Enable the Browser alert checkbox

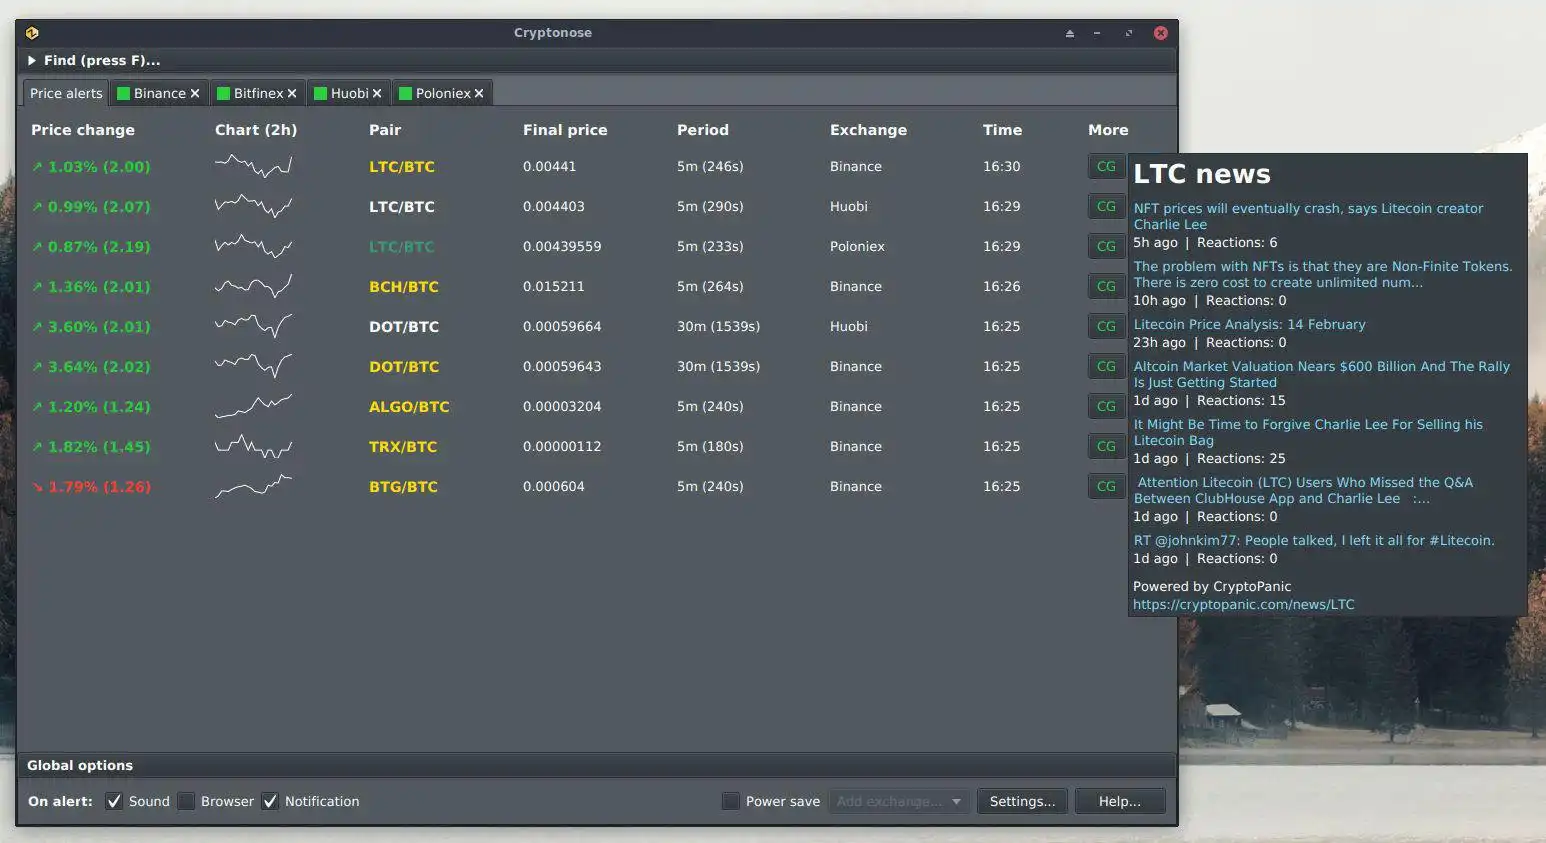click(x=186, y=801)
